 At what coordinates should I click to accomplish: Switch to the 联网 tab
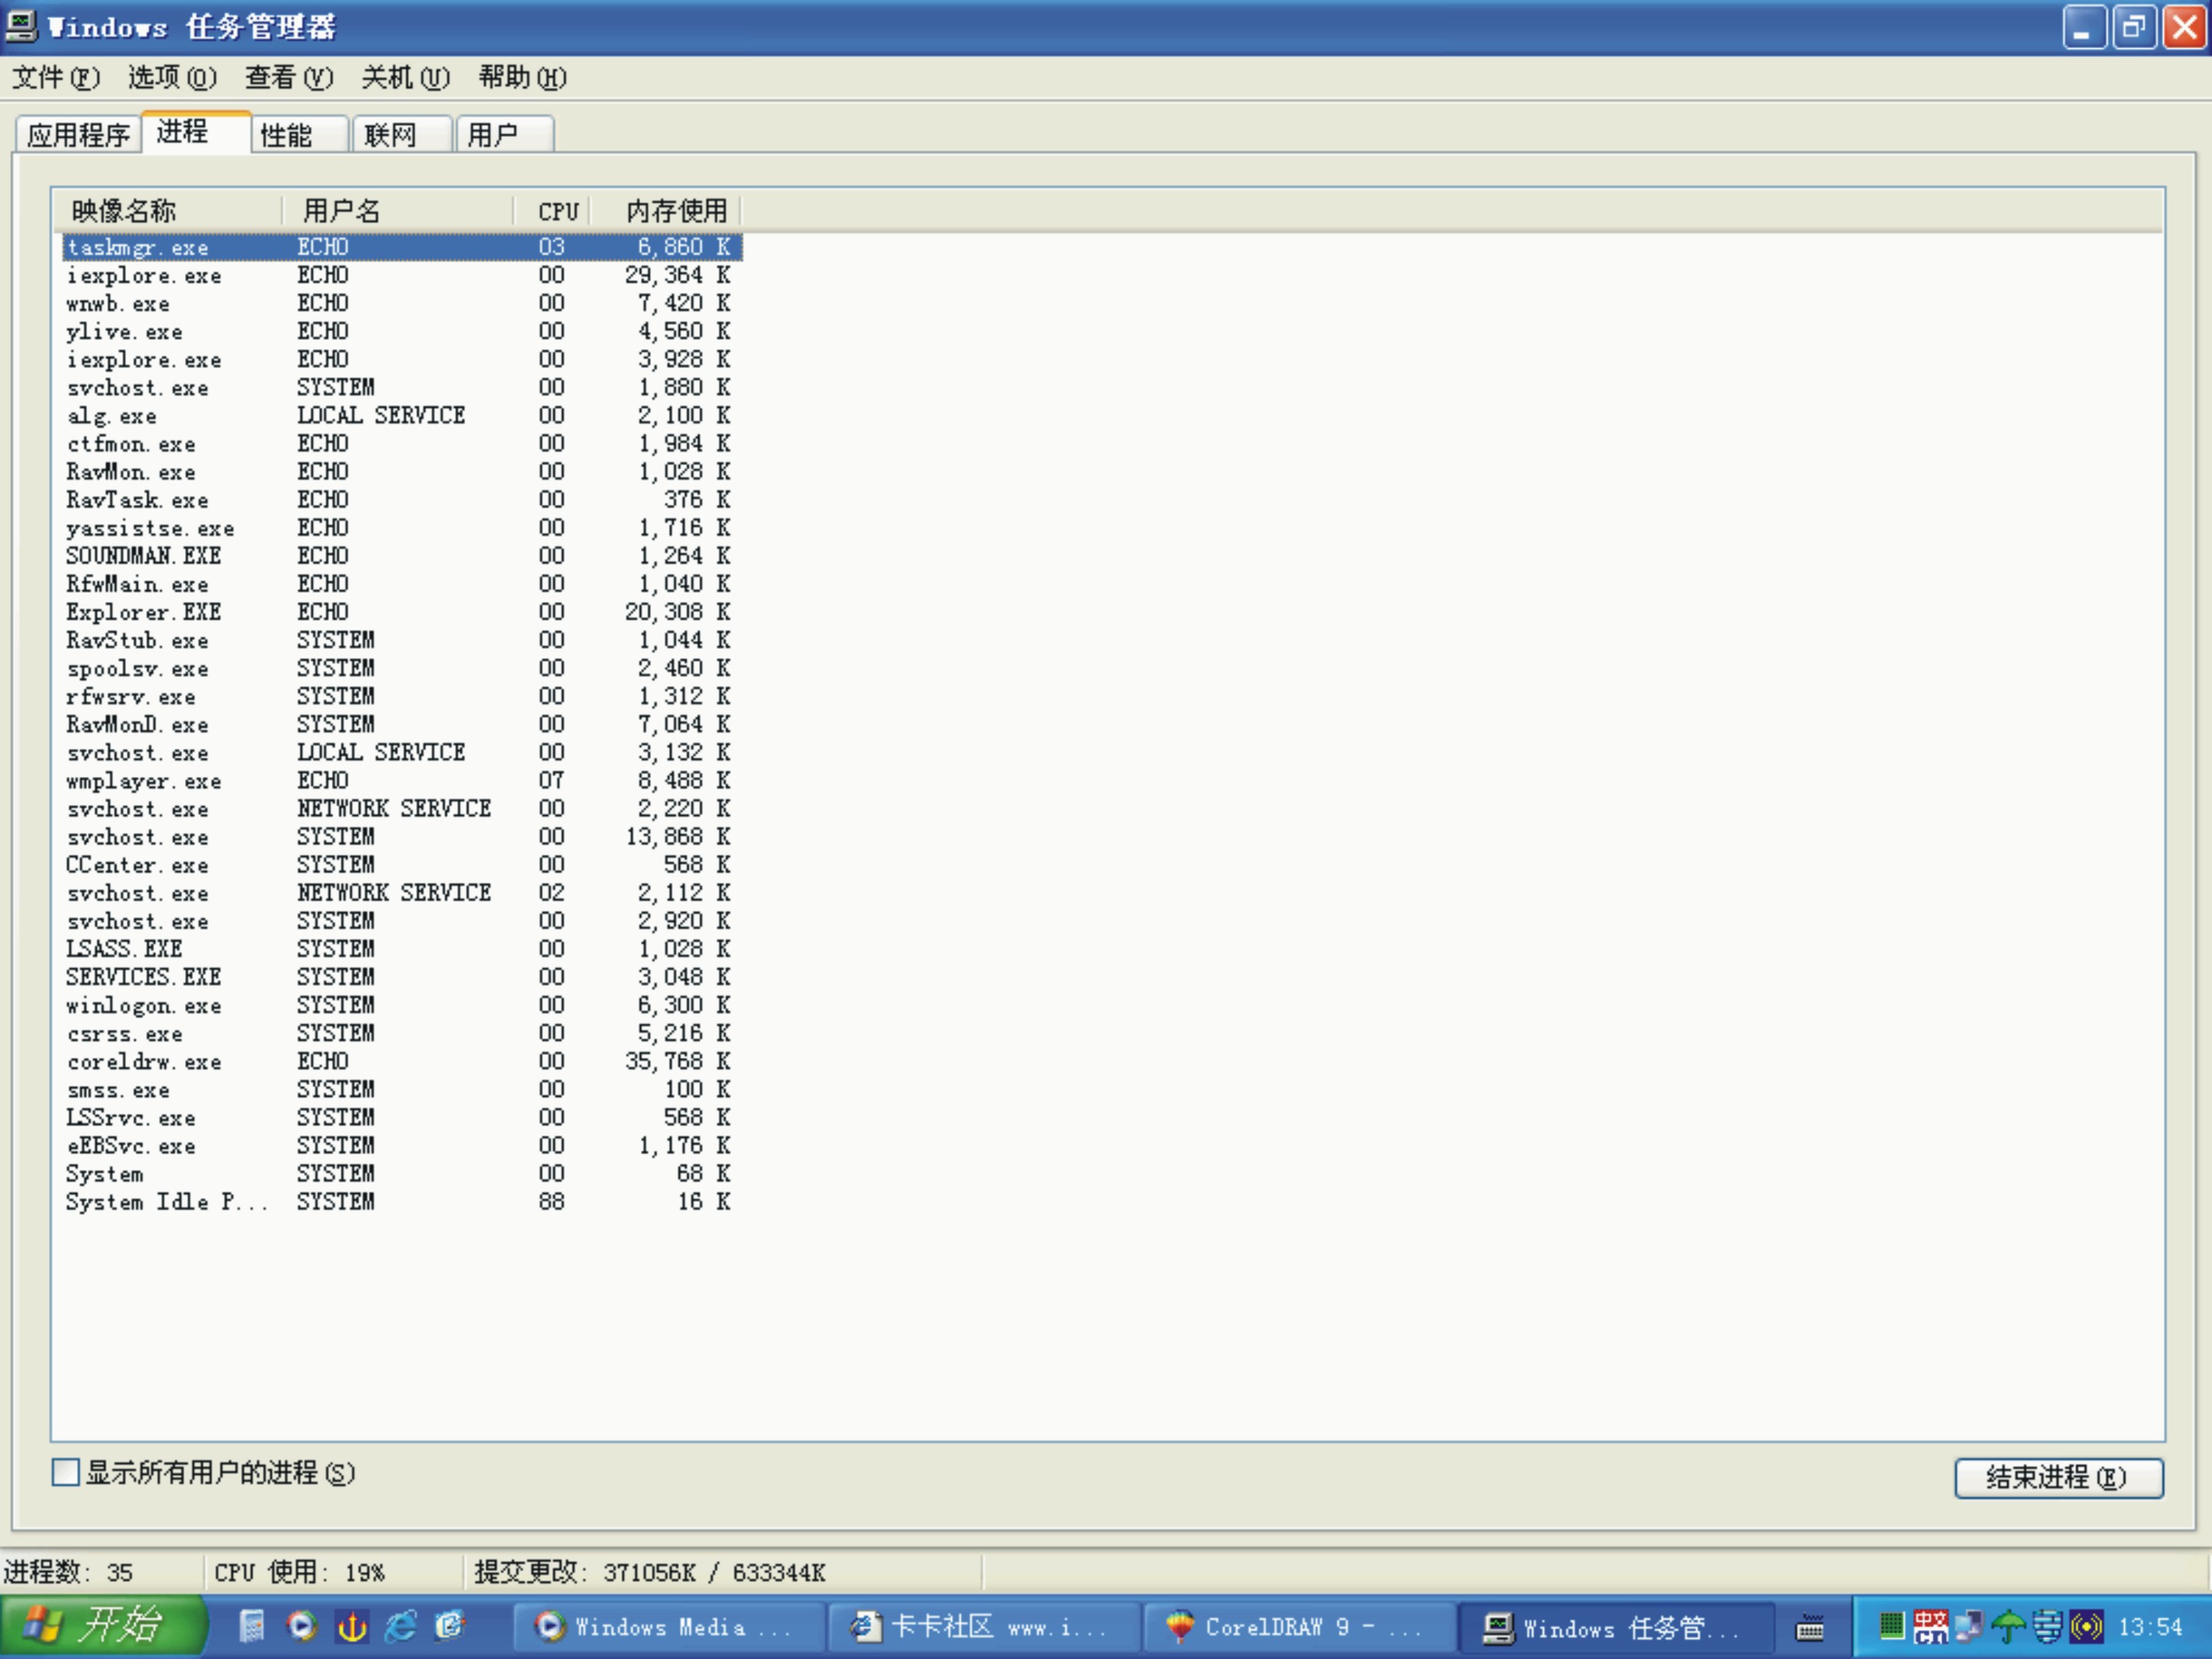(x=400, y=134)
